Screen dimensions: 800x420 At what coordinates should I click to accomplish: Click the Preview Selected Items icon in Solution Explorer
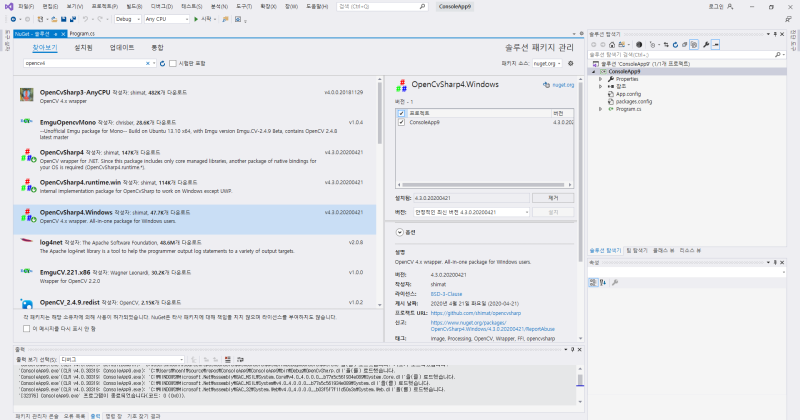[x=715, y=45]
